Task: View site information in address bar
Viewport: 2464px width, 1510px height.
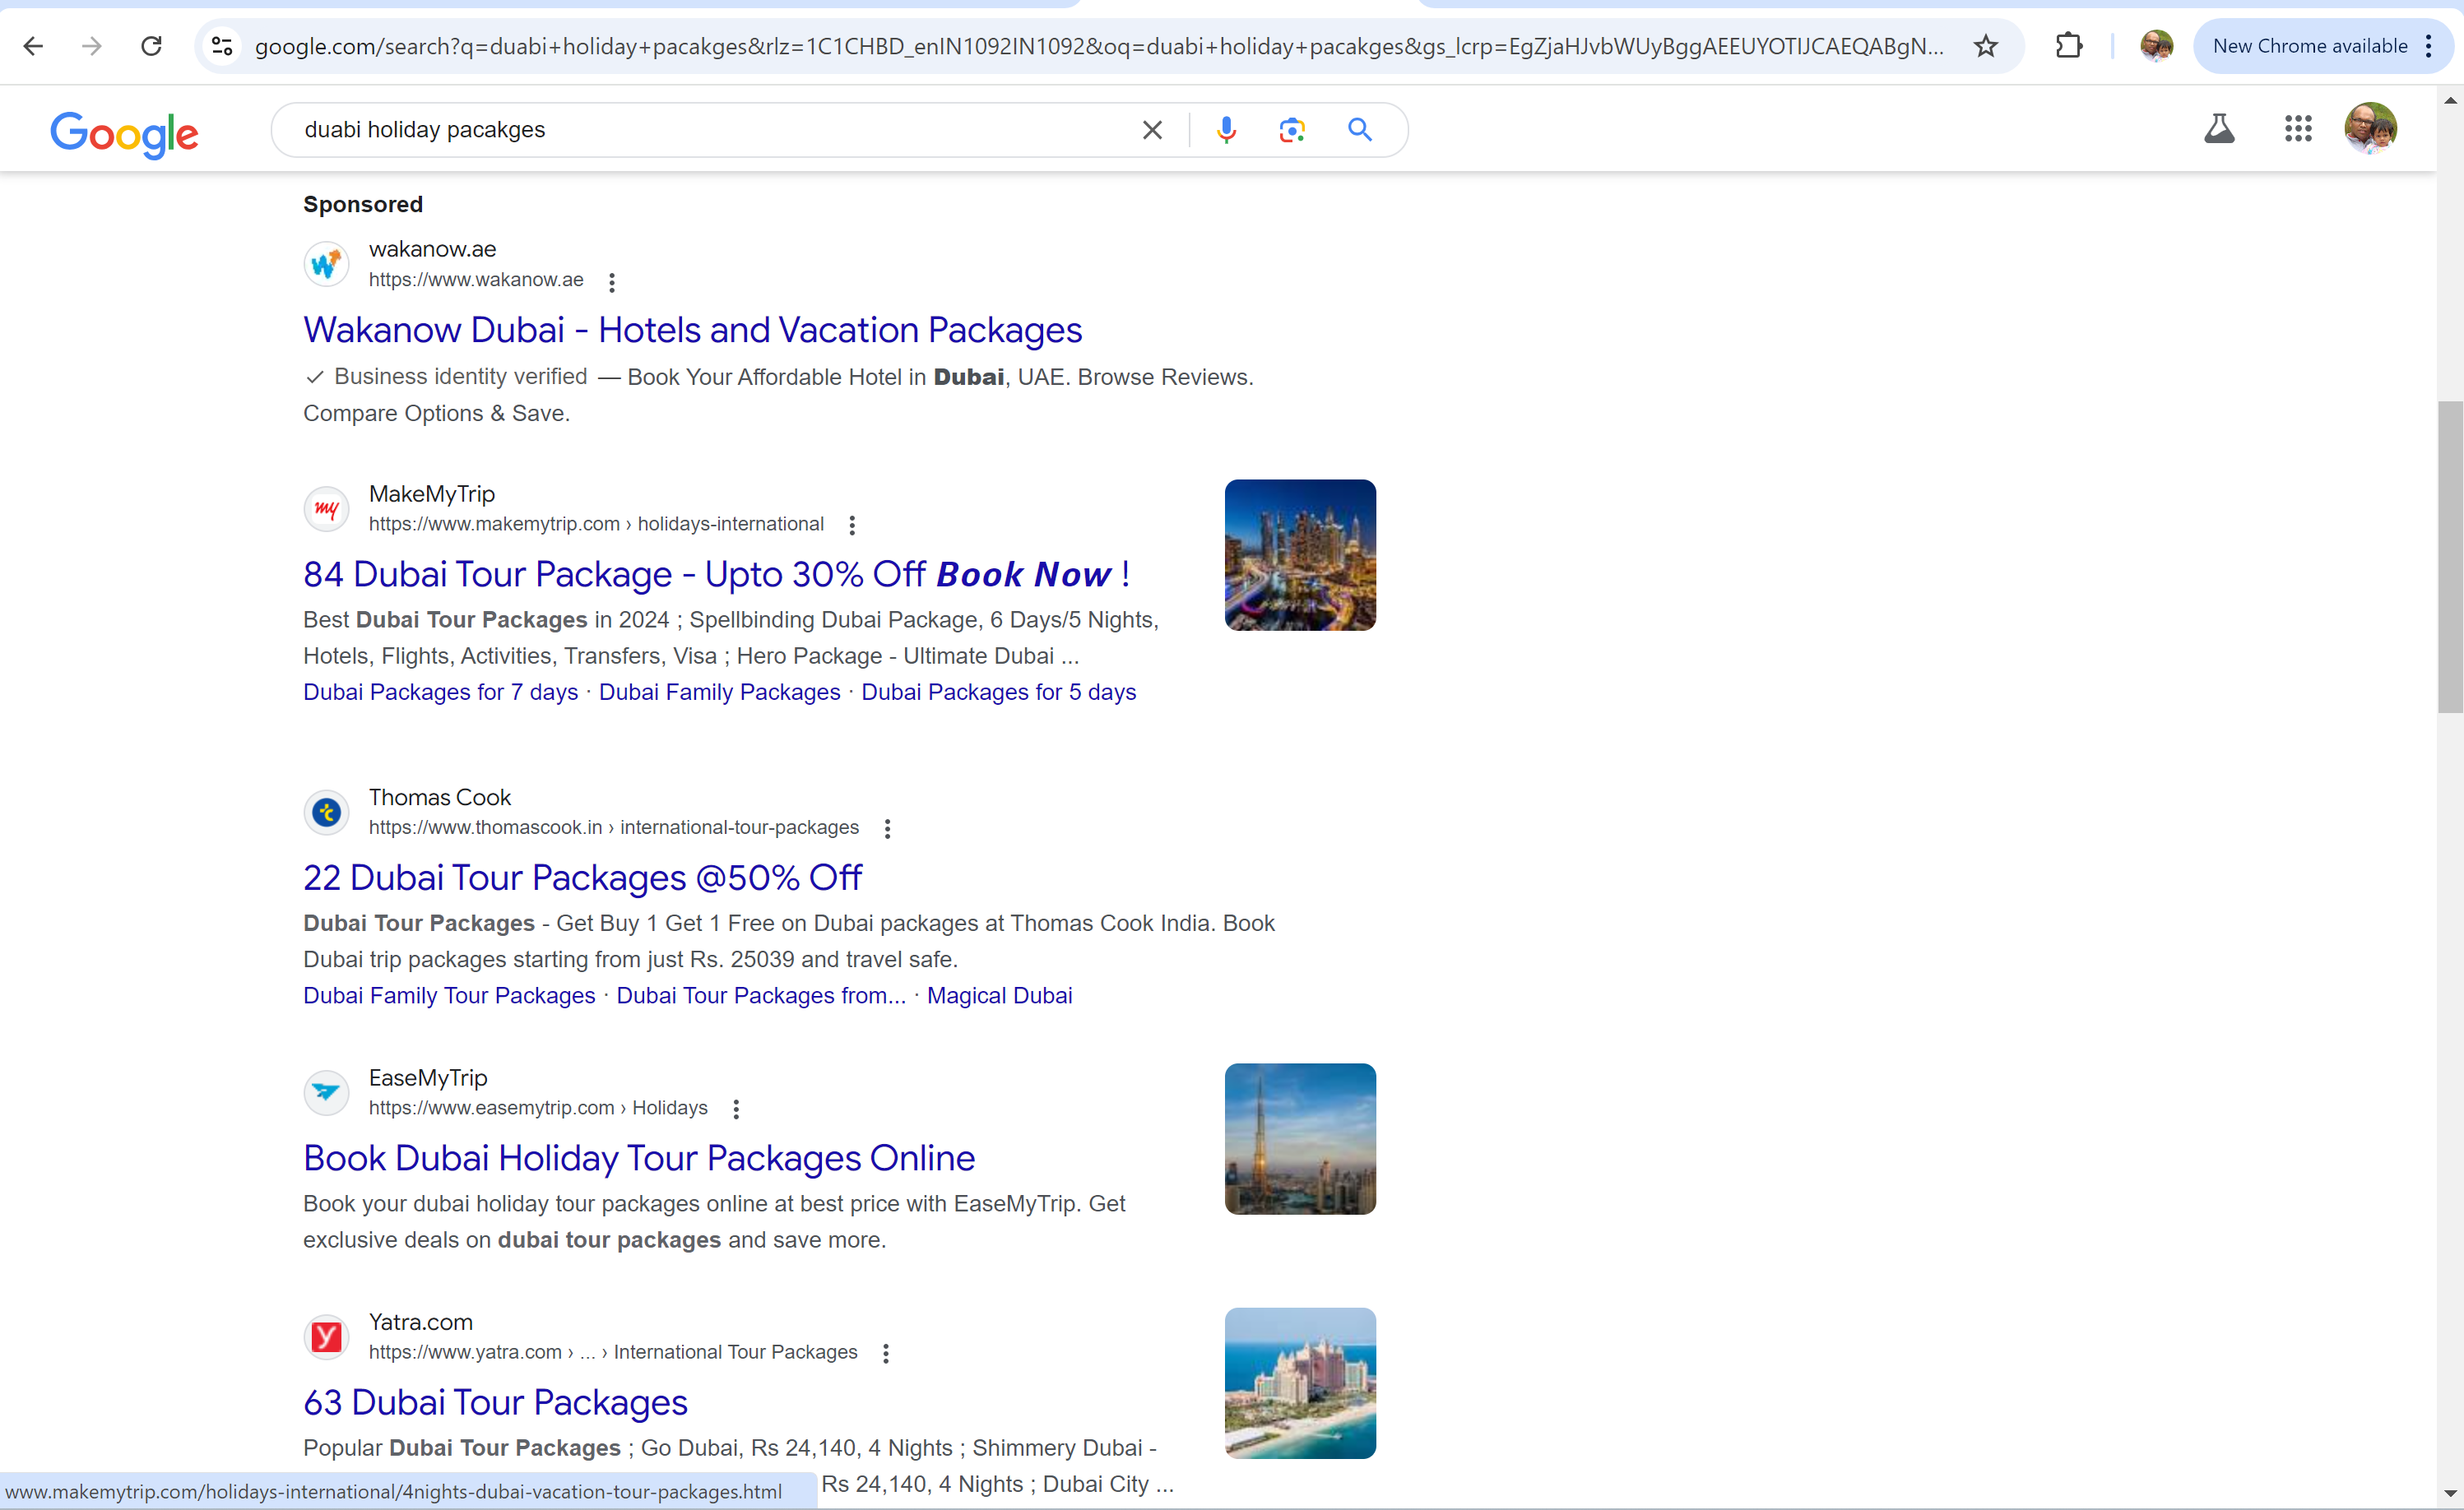Action: [x=222, y=46]
